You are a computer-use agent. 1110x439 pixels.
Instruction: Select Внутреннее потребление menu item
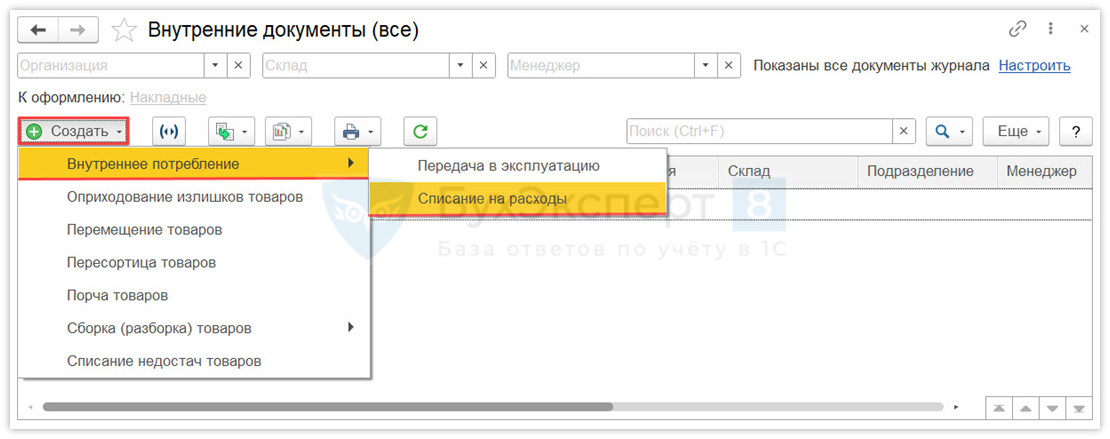(x=194, y=164)
